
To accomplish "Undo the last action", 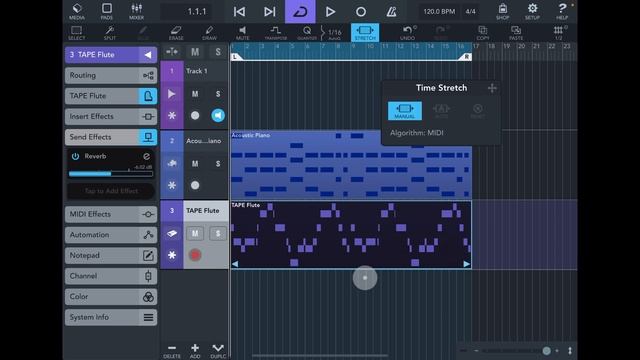I will tap(407, 33).
